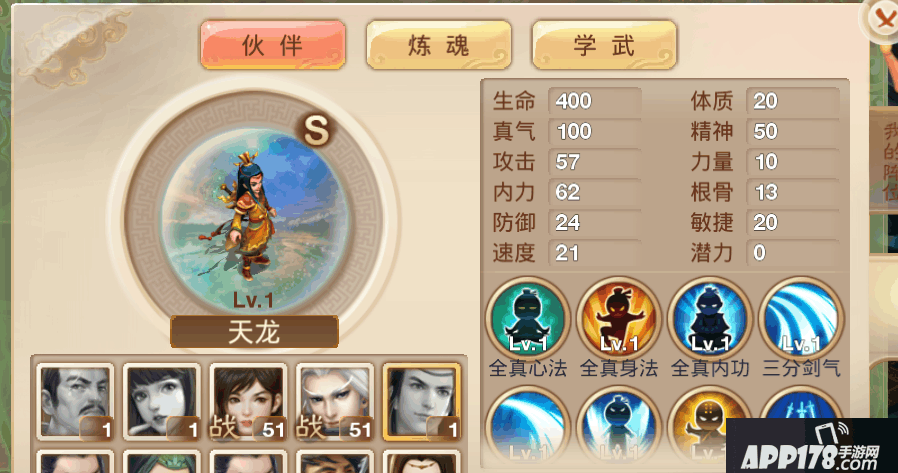This screenshot has width=898, height=473.
Task: Select the white-haired companion marked 战
Action: (334, 402)
